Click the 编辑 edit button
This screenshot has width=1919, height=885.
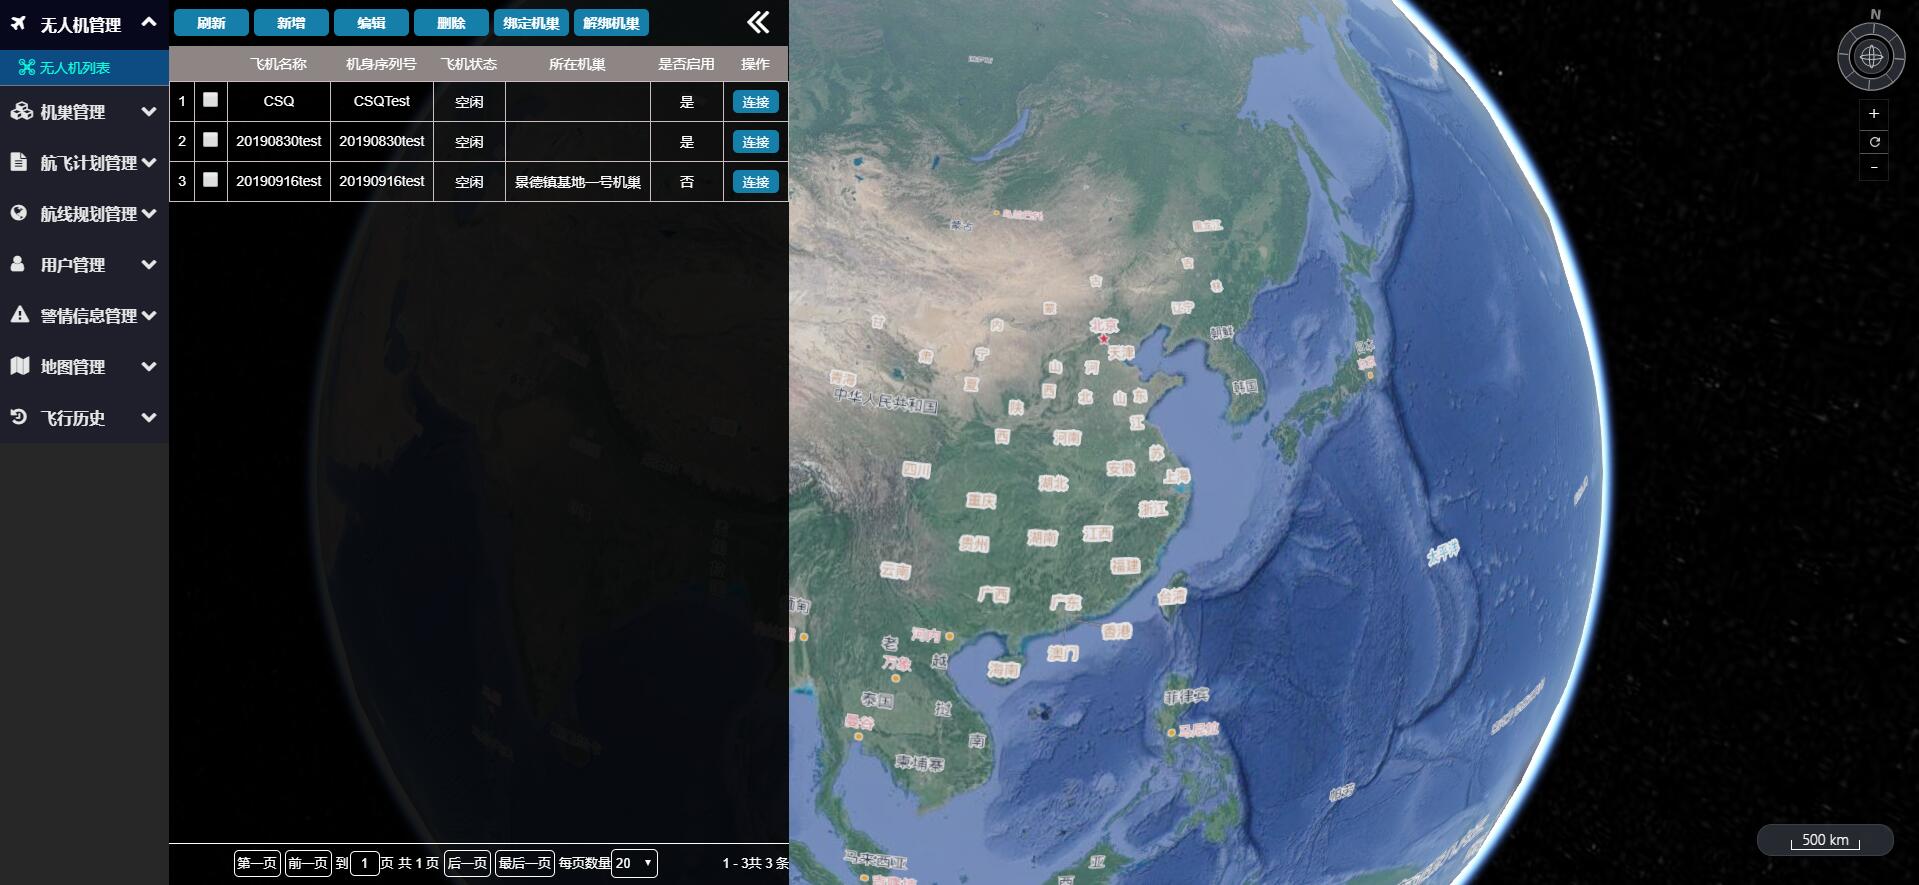[x=371, y=22]
